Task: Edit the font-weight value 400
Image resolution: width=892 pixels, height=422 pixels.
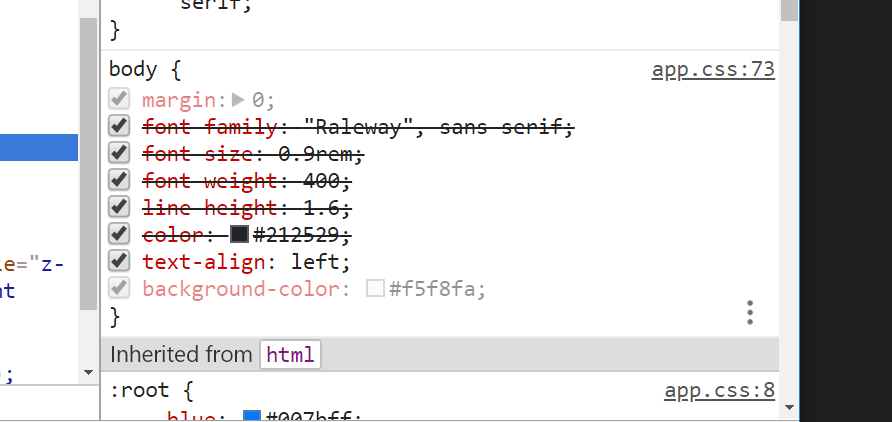Action: pos(321,181)
